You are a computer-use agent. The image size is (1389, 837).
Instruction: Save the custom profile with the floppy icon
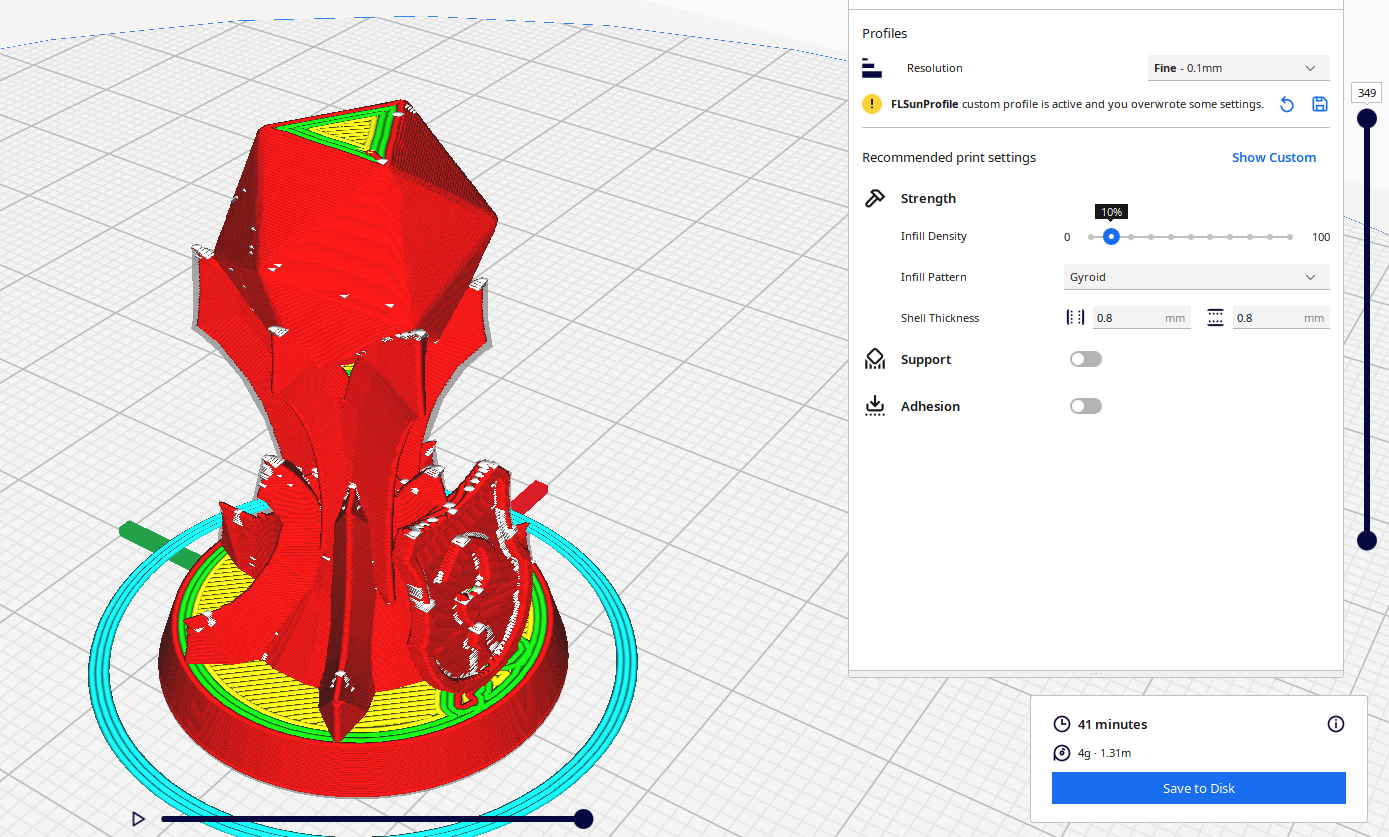pyautogui.click(x=1319, y=103)
